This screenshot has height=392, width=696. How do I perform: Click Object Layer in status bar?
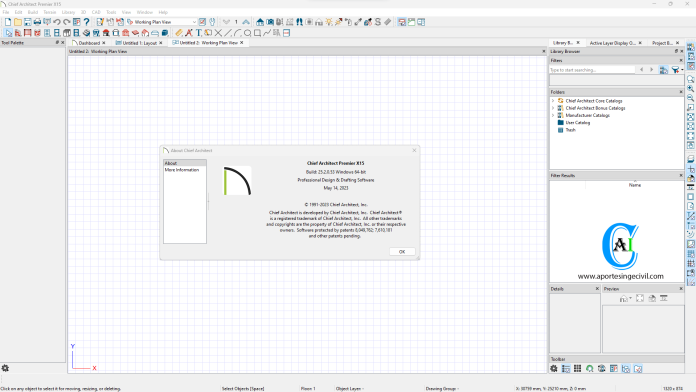point(349,388)
